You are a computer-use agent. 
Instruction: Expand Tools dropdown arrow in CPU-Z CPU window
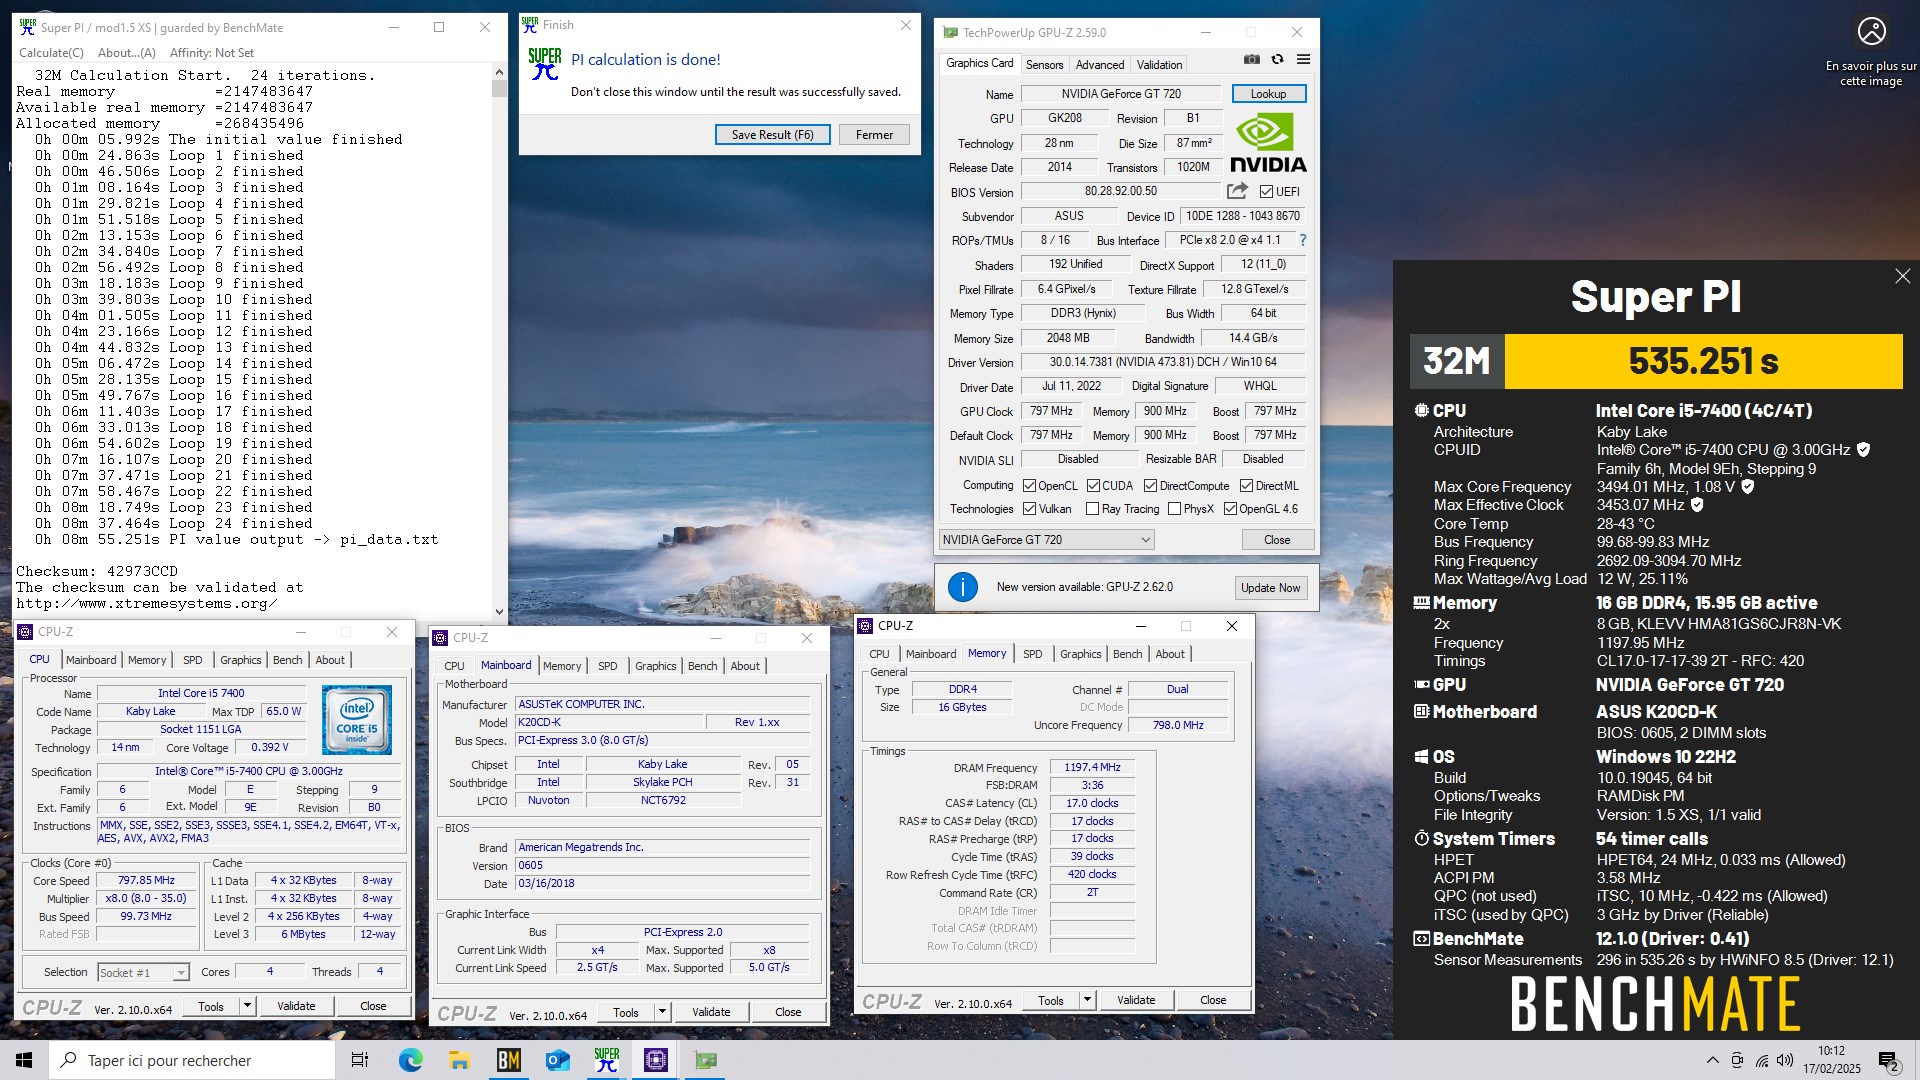(x=247, y=1006)
